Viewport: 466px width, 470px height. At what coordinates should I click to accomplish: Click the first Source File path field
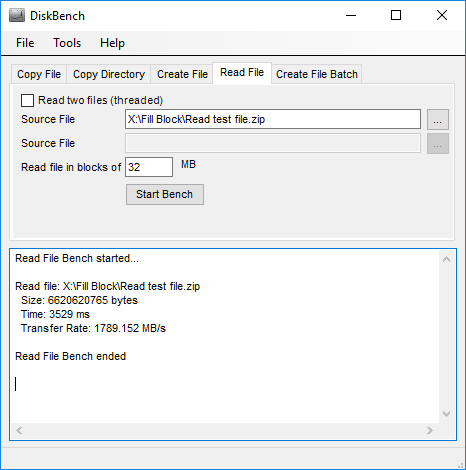click(273, 119)
